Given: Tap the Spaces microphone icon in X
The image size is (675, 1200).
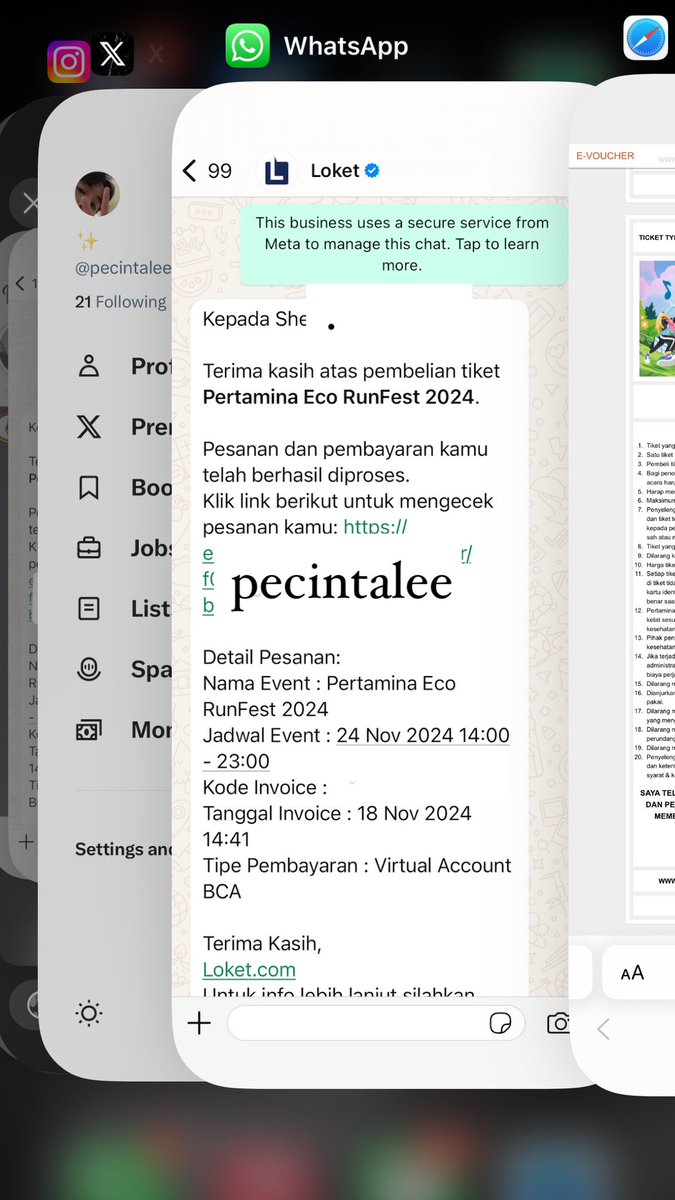Looking at the screenshot, I should click(x=89, y=669).
